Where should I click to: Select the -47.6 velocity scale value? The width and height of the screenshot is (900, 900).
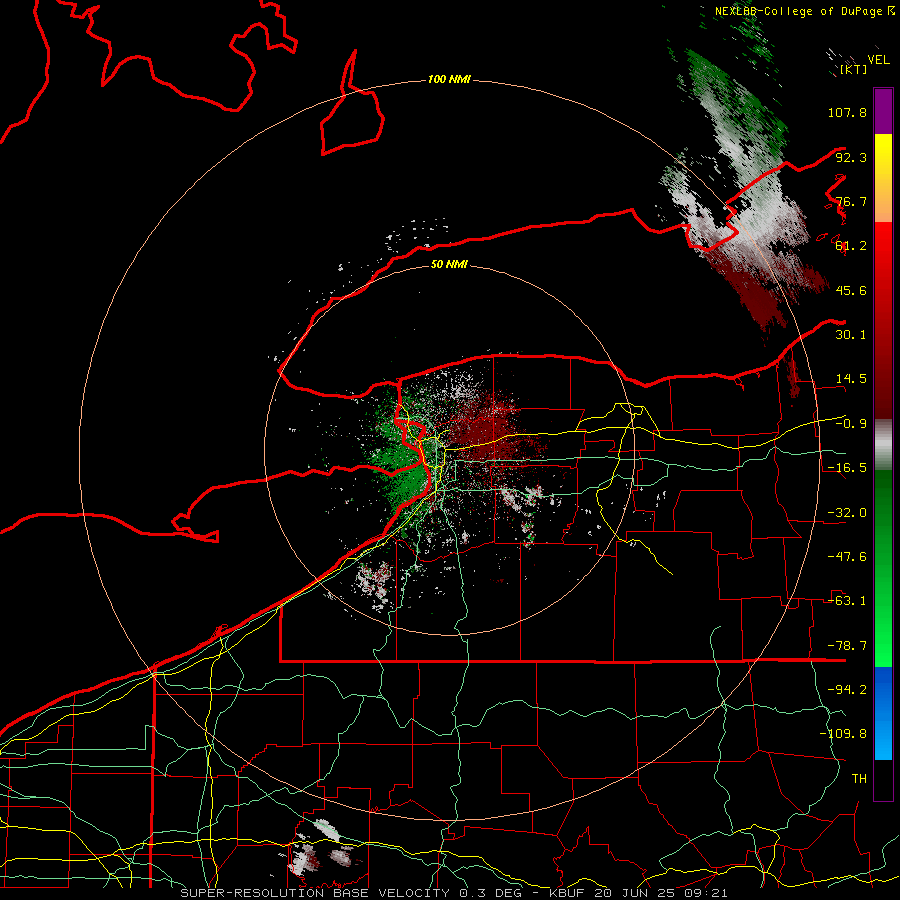[x=847, y=557]
